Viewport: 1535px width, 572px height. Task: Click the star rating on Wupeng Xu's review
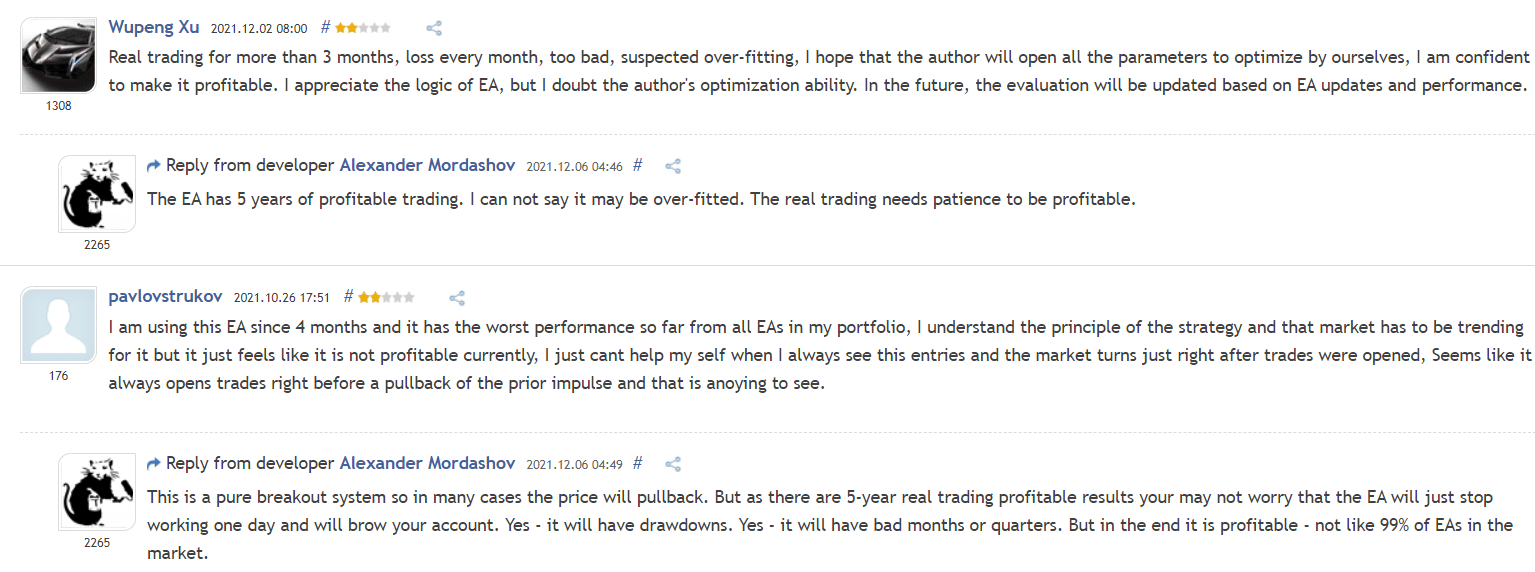click(x=363, y=28)
